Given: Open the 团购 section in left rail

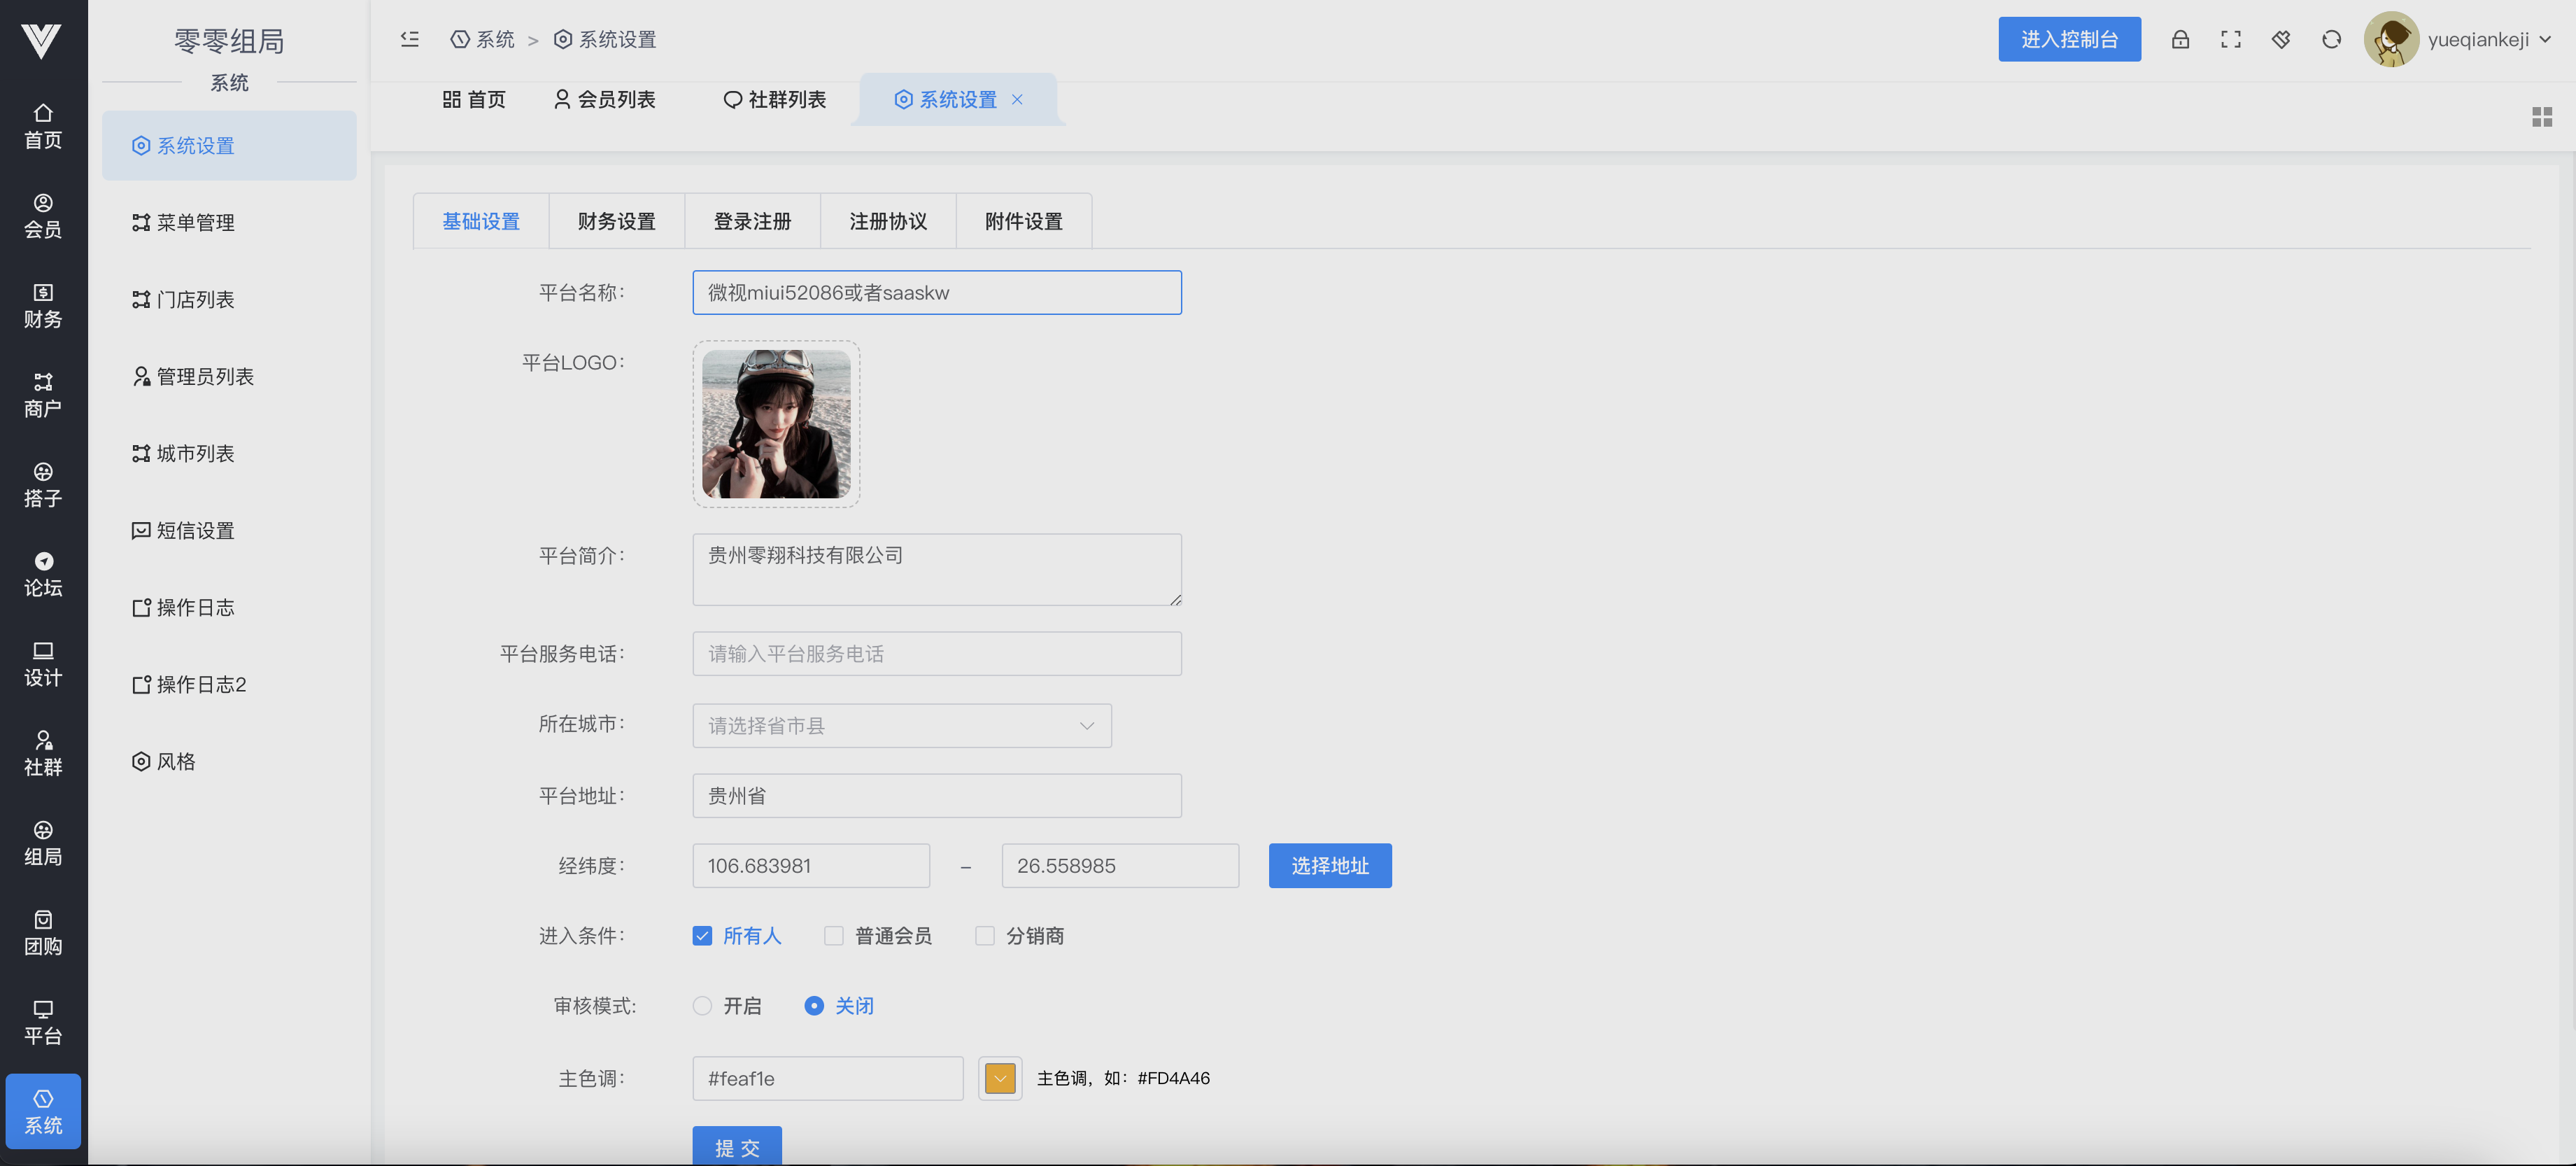Looking at the screenshot, I should point(43,933).
